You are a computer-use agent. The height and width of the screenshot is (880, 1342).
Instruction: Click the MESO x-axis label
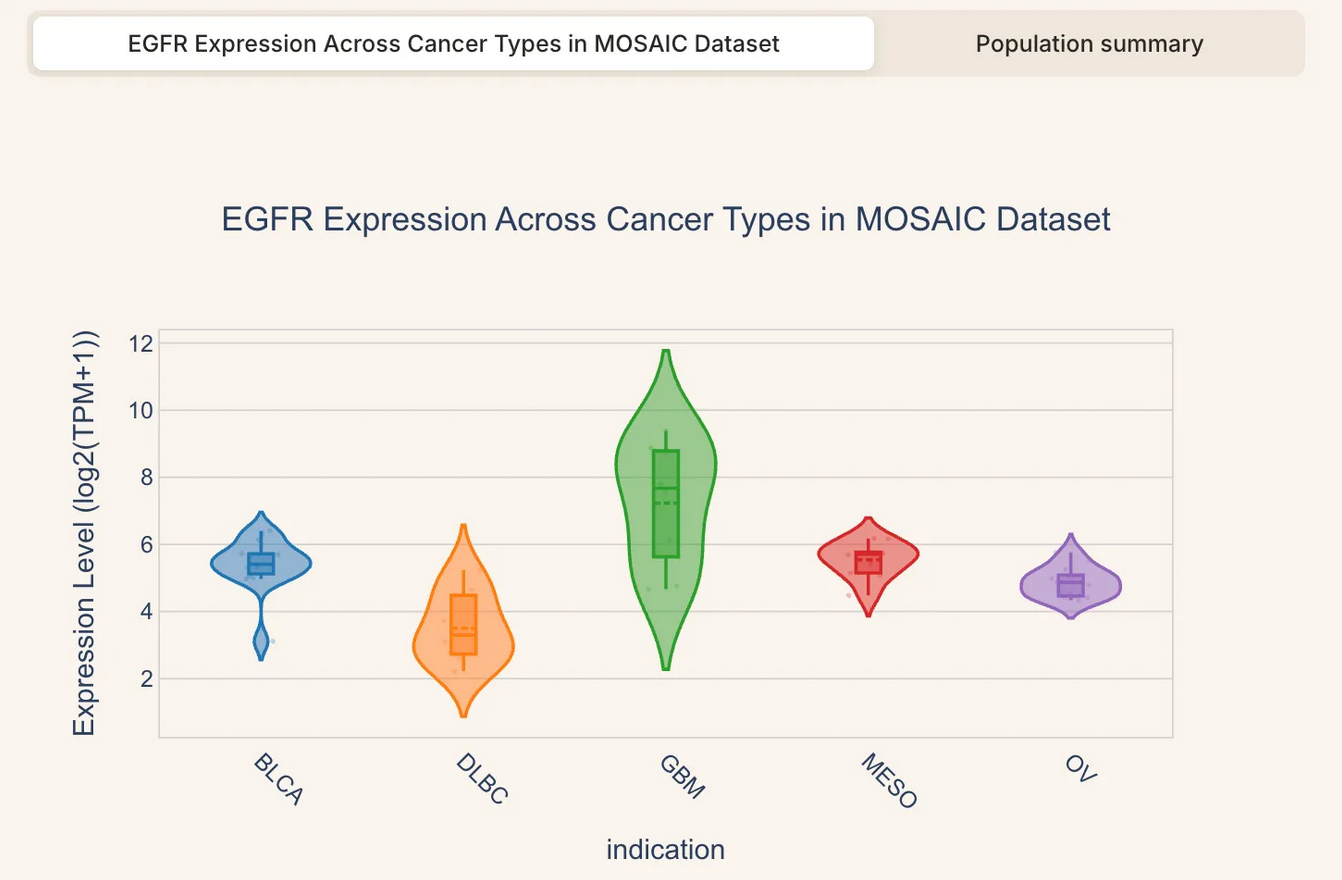pos(888,782)
